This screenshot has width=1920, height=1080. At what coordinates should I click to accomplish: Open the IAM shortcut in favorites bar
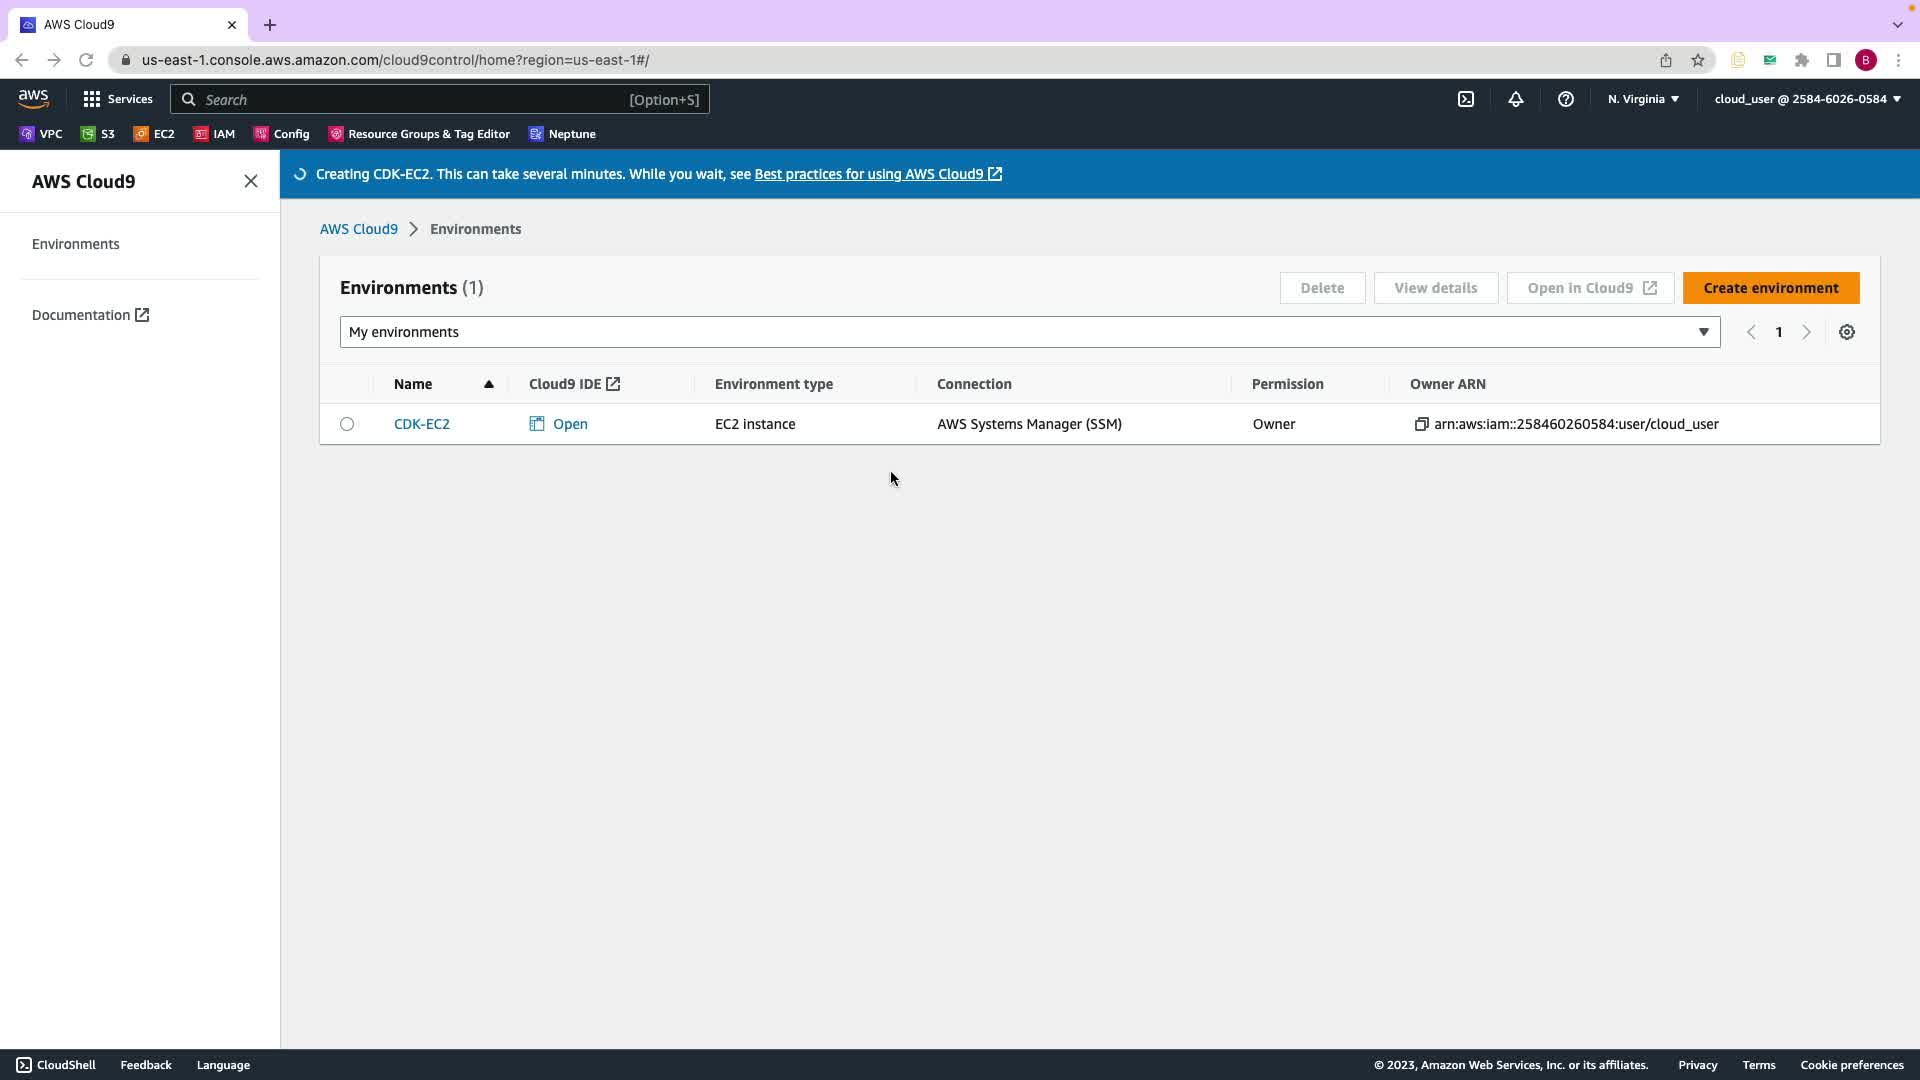[214, 134]
